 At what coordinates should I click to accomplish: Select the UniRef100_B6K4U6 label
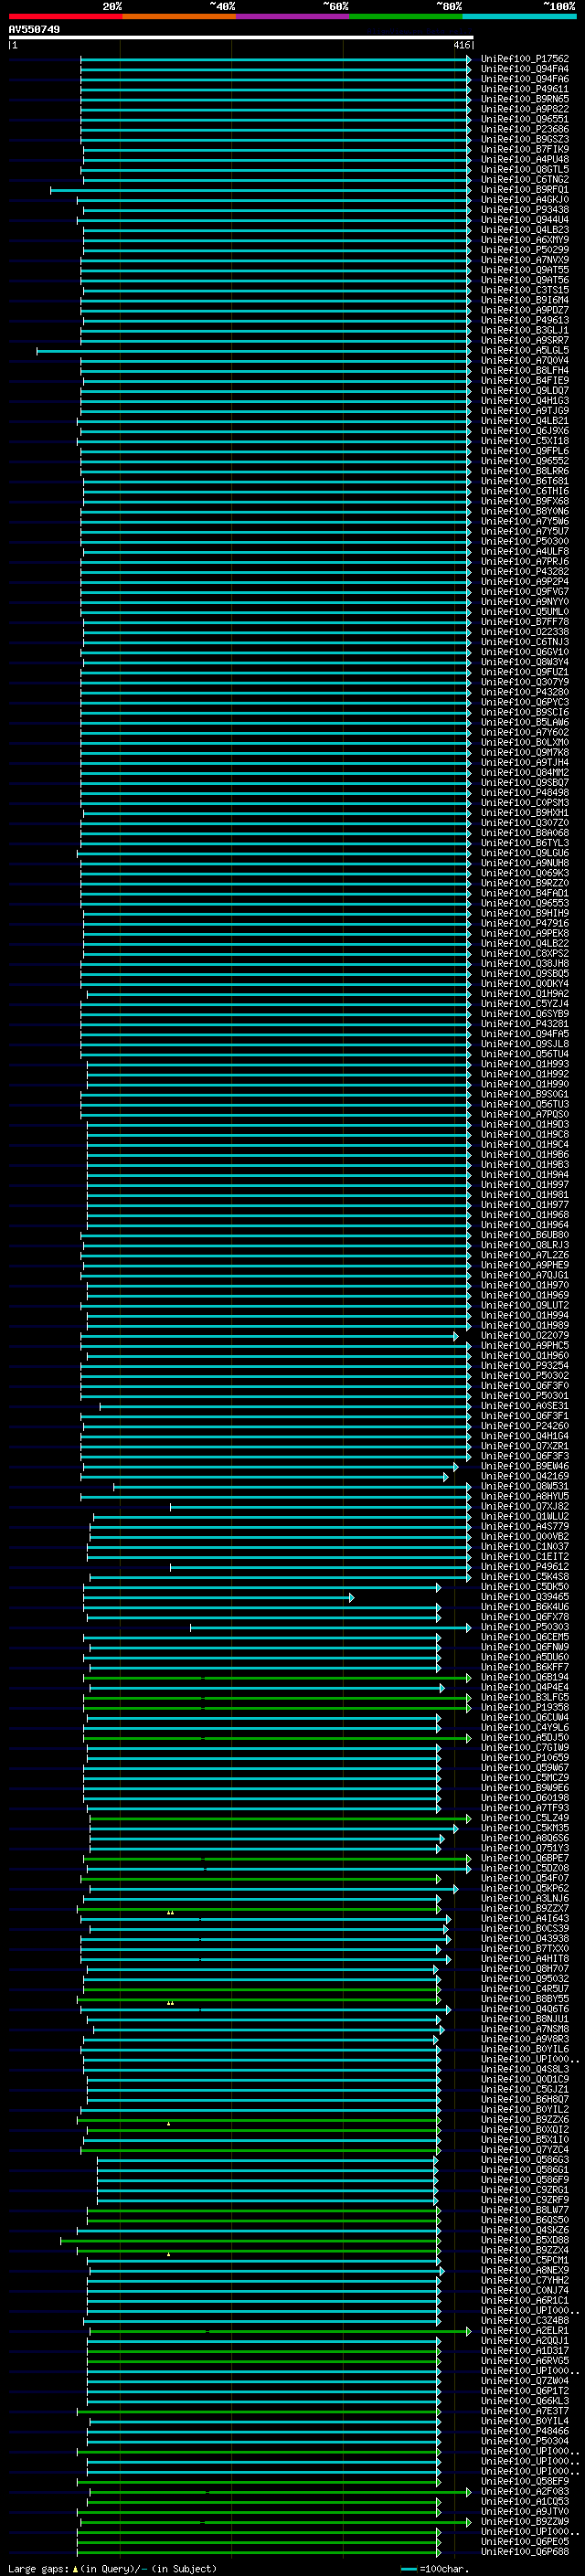click(x=525, y=1607)
